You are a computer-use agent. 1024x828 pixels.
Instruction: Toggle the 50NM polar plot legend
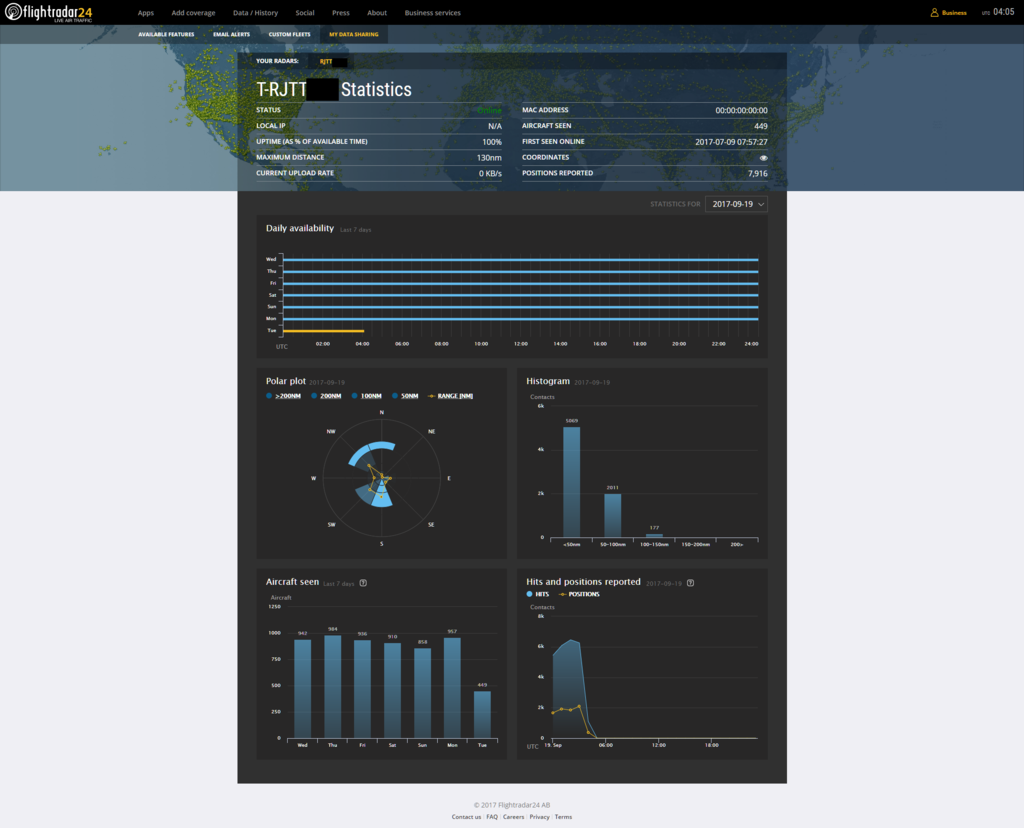pos(405,396)
